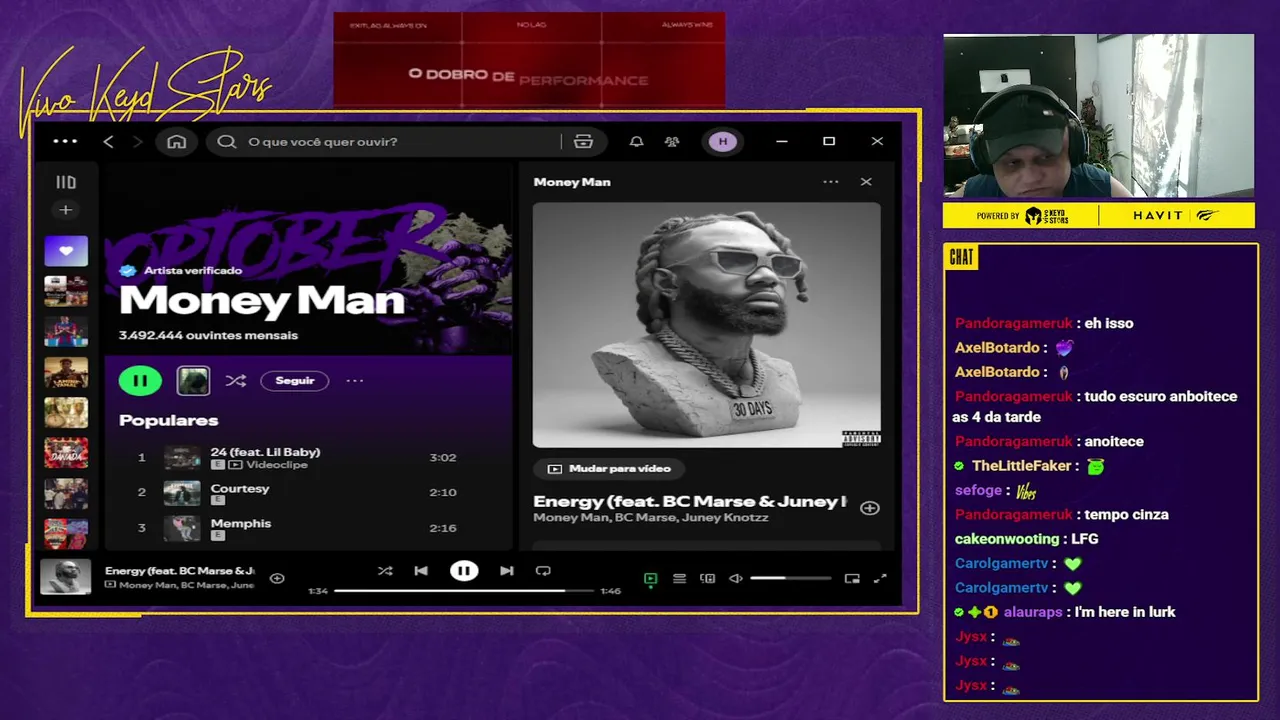Switch to video with 'Mudar para vídeo'
The image size is (1280, 720).
(x=609, y=468)
